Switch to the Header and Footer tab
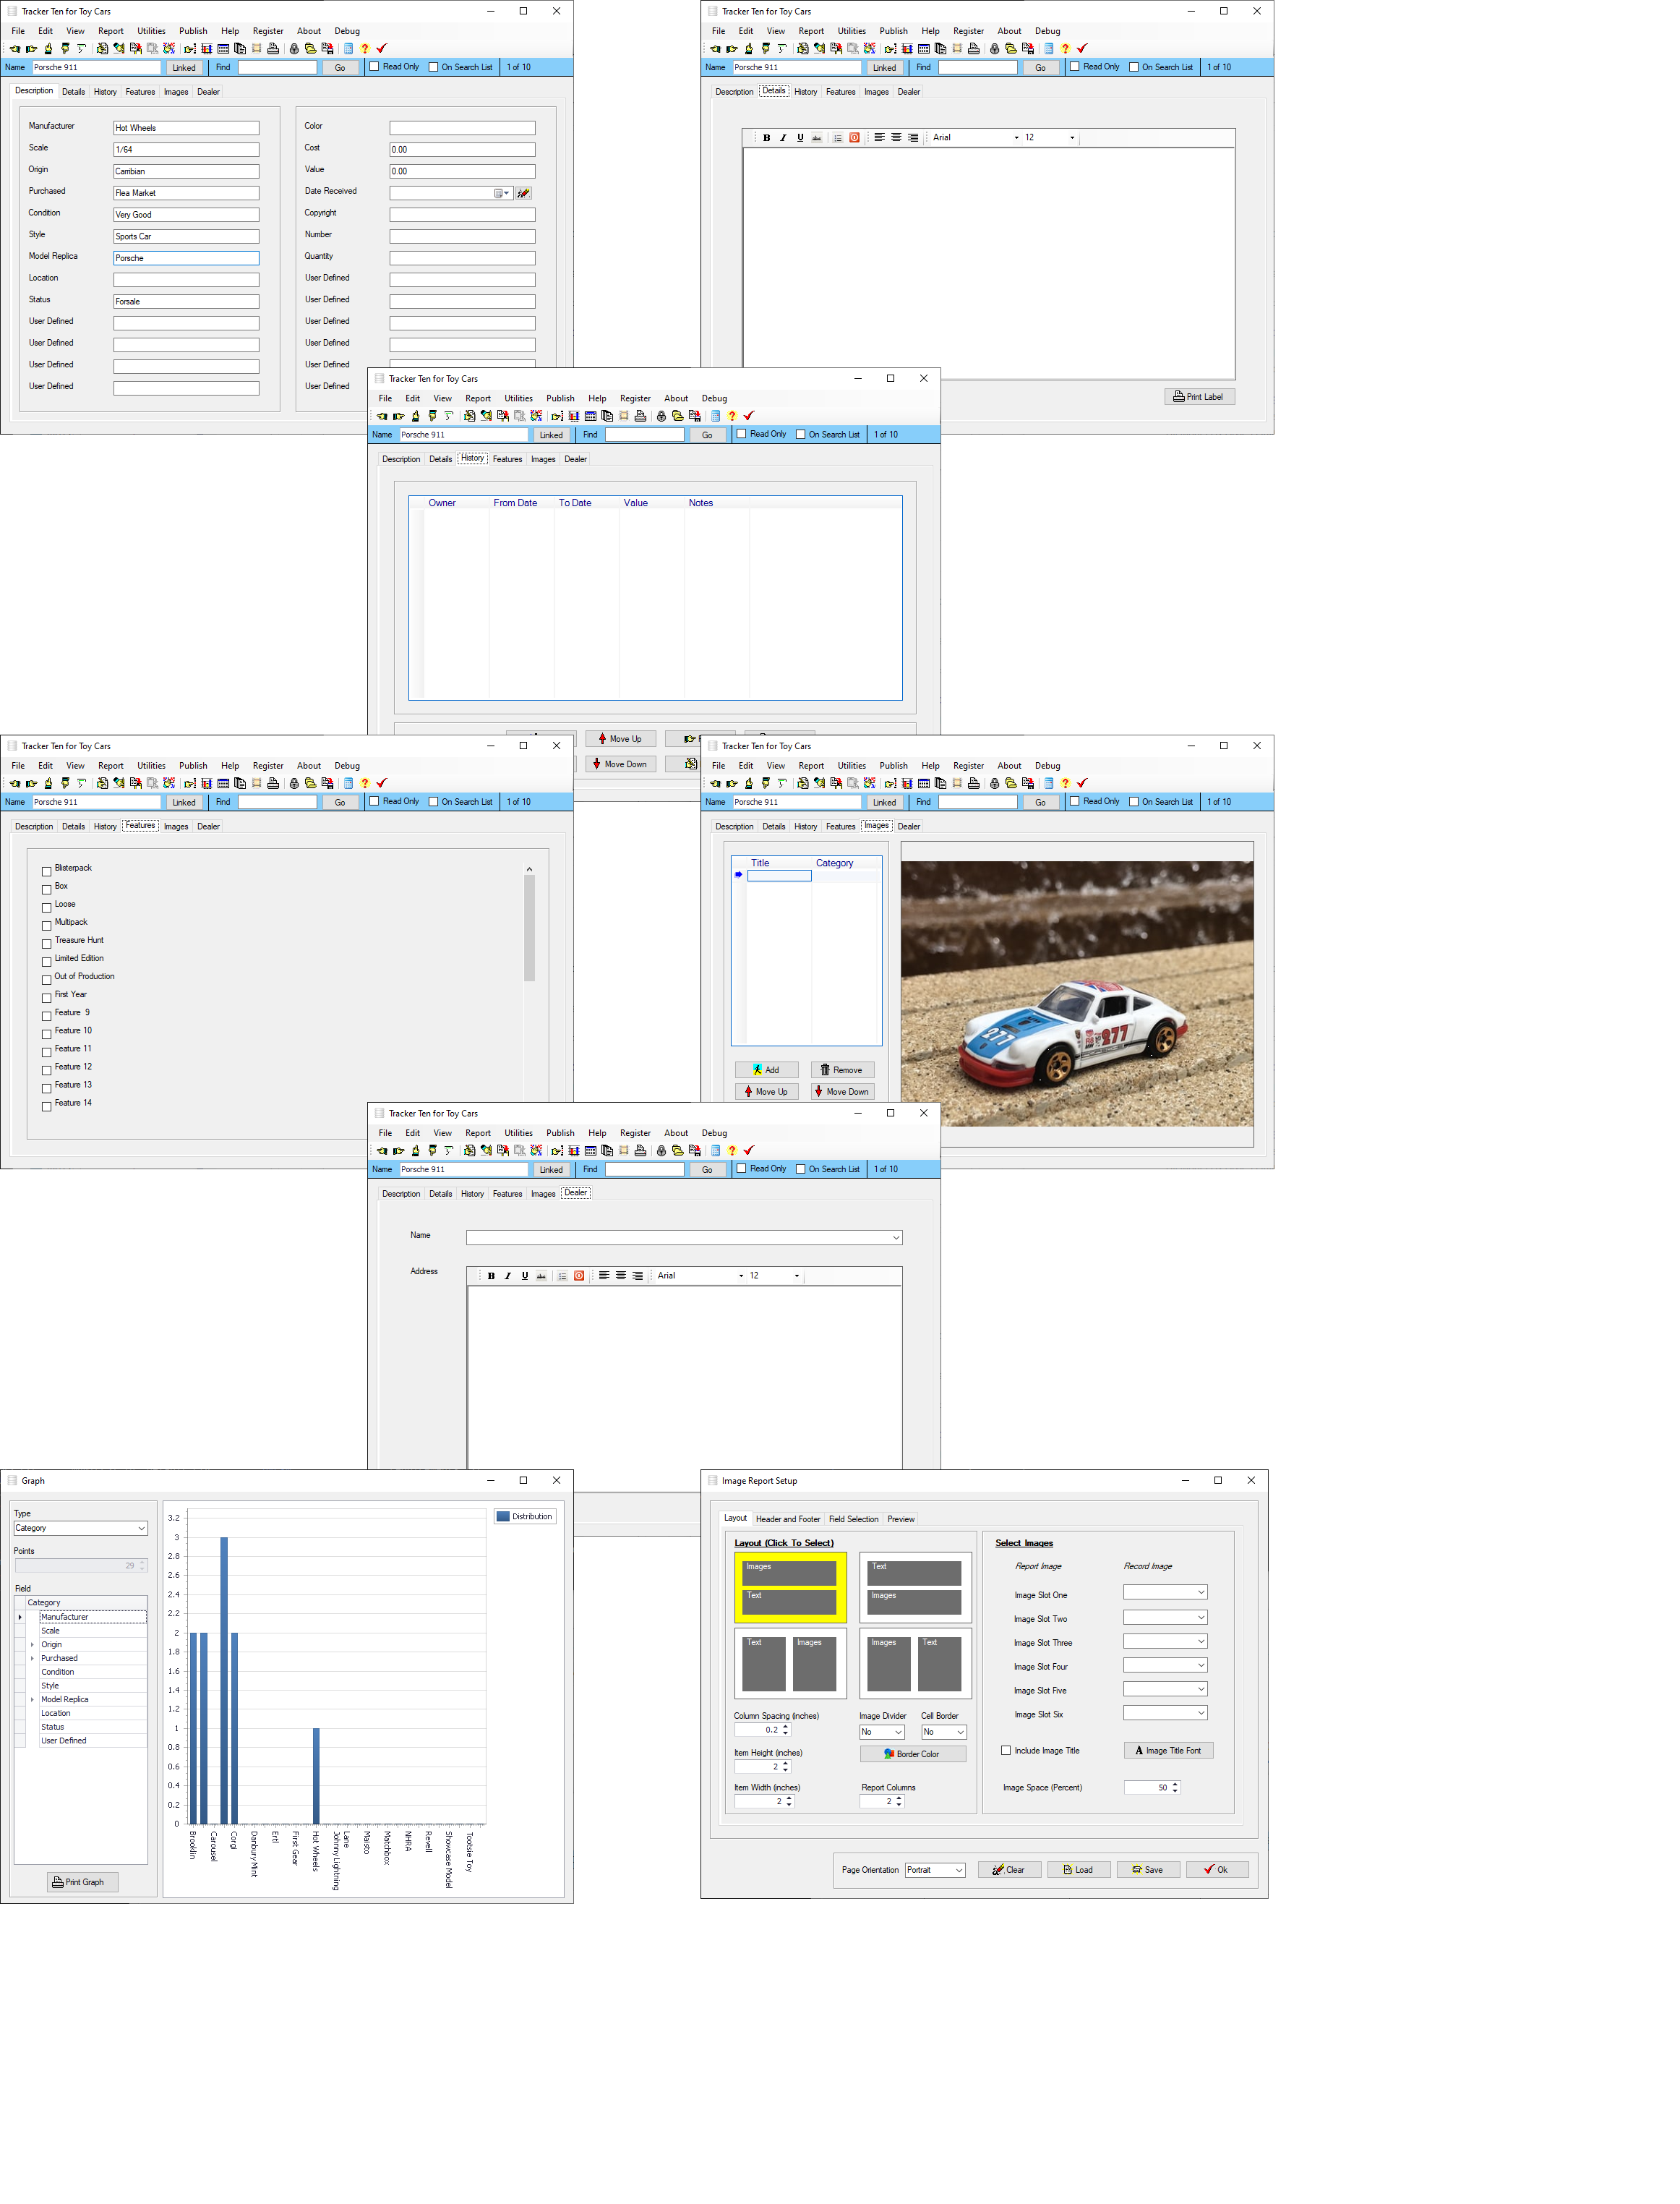 point(787,1519)
